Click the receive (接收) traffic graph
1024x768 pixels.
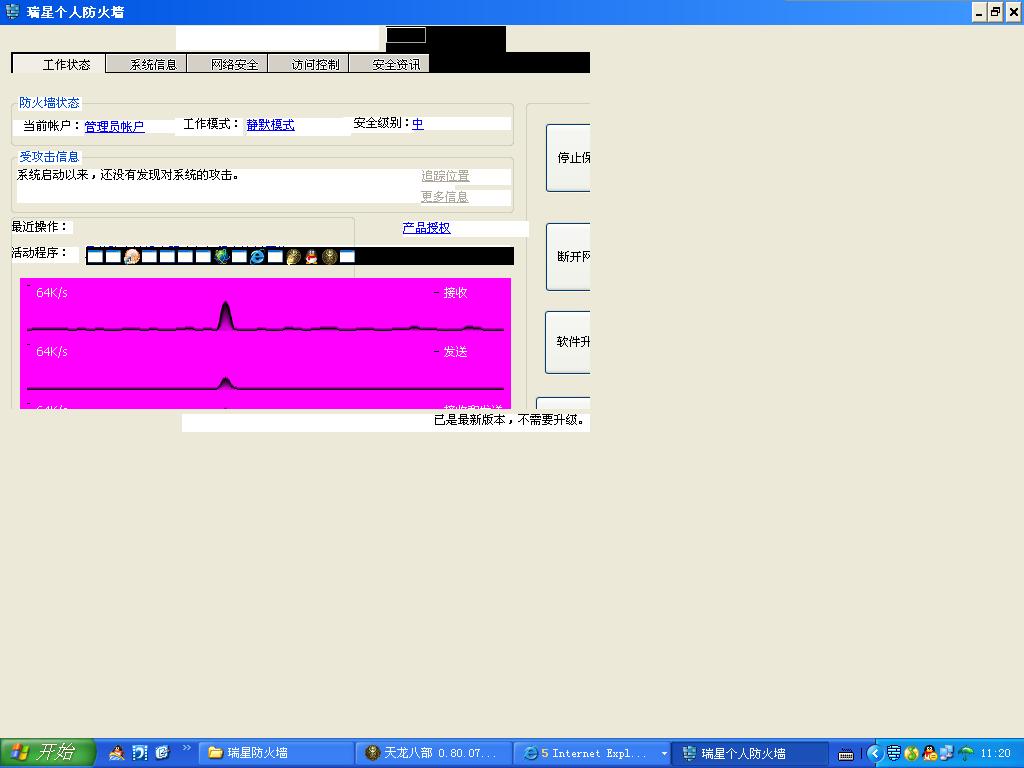265,308
